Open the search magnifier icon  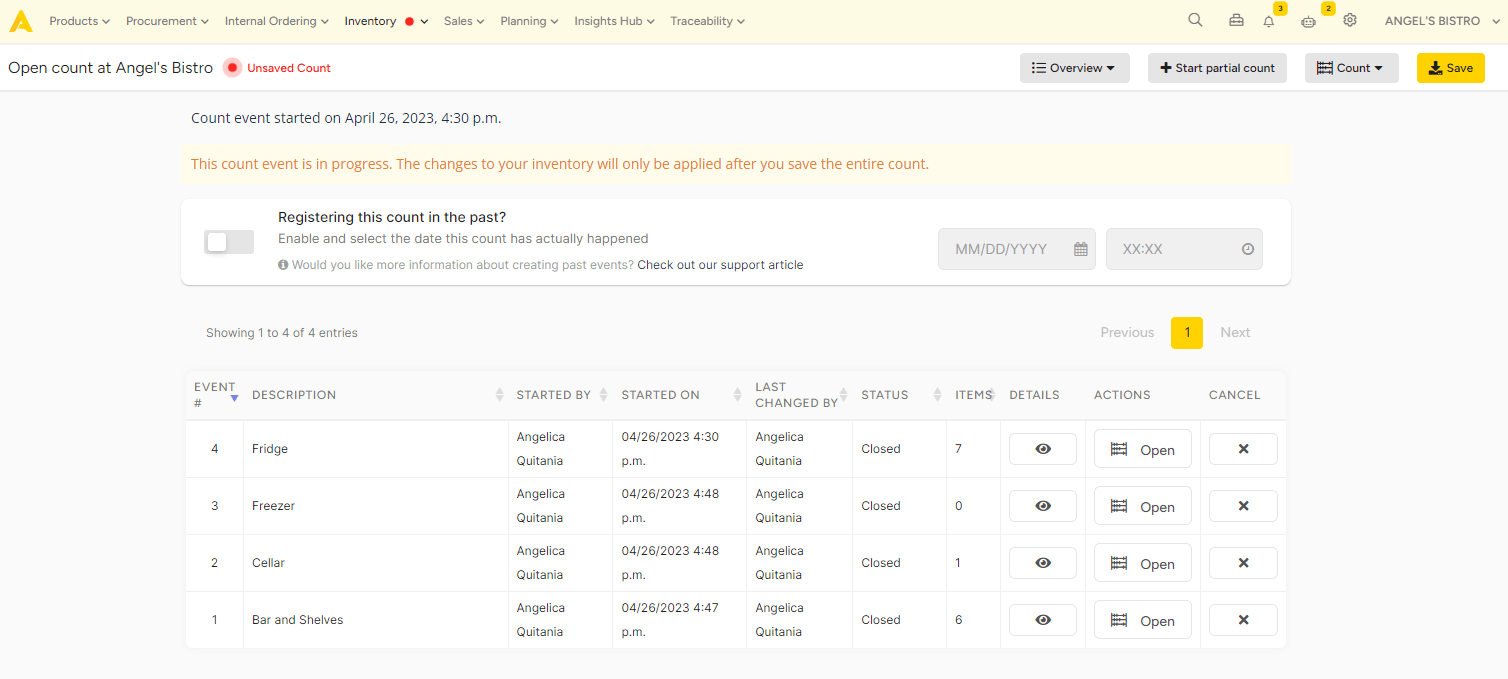pyautogui.click(x=1195, y=20)
